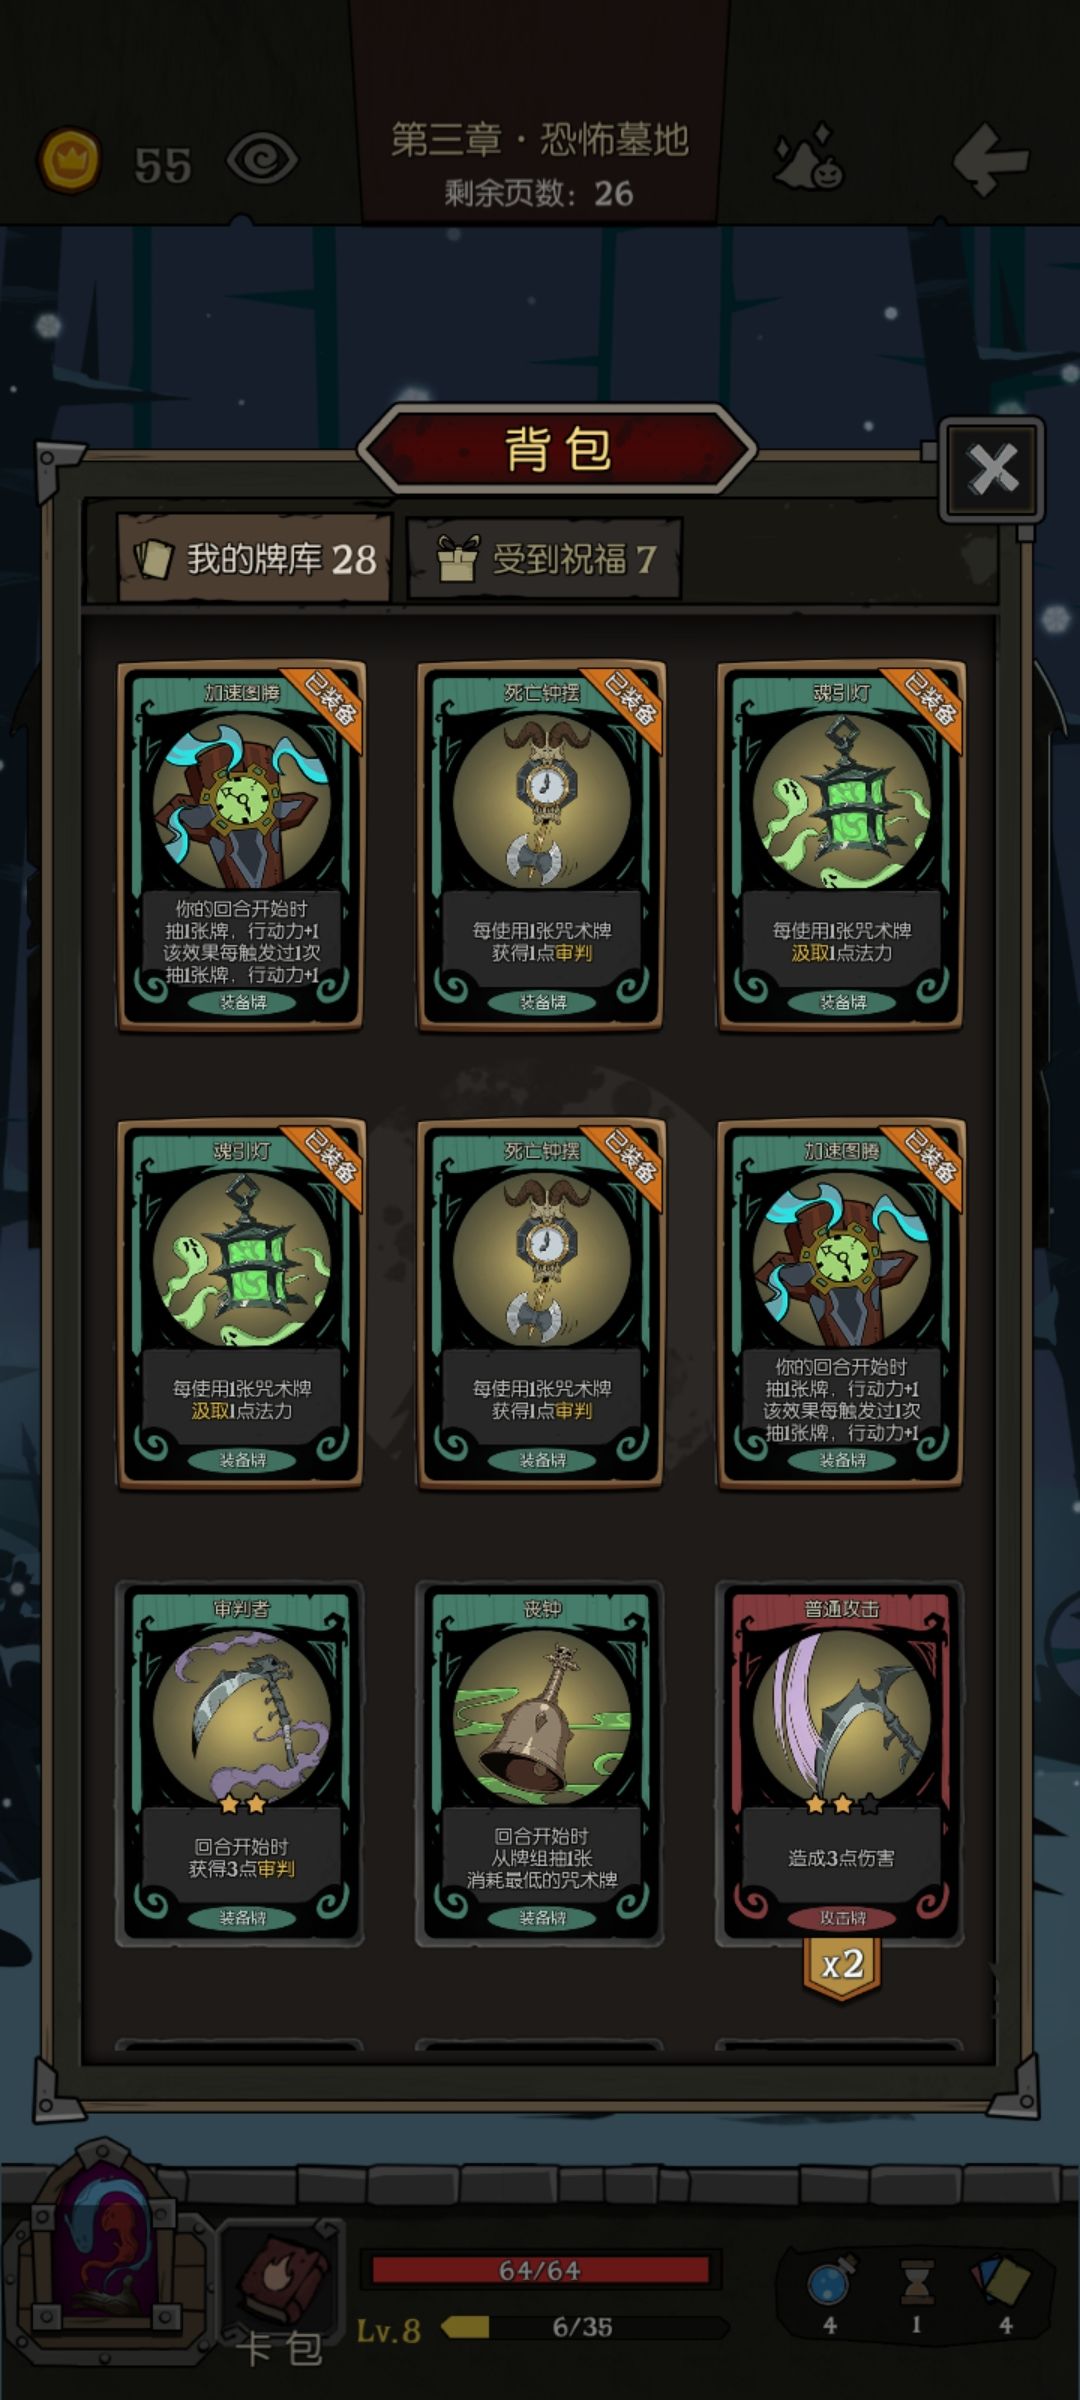Click the x2 count badge

[x=842, y=1965]
